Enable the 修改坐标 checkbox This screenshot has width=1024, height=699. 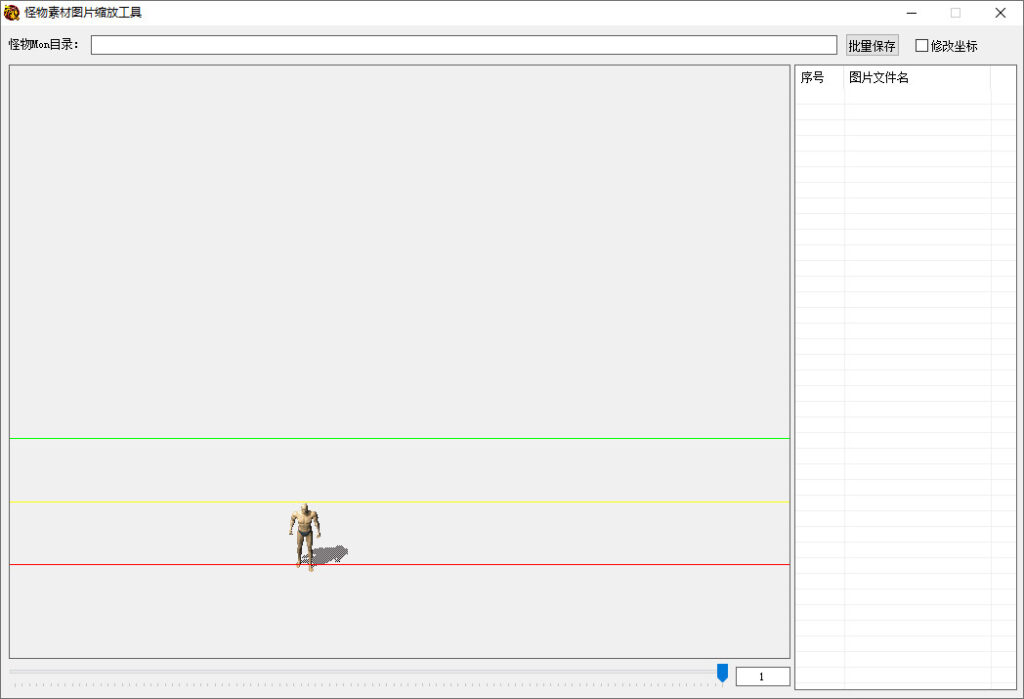tap(922, 45)
